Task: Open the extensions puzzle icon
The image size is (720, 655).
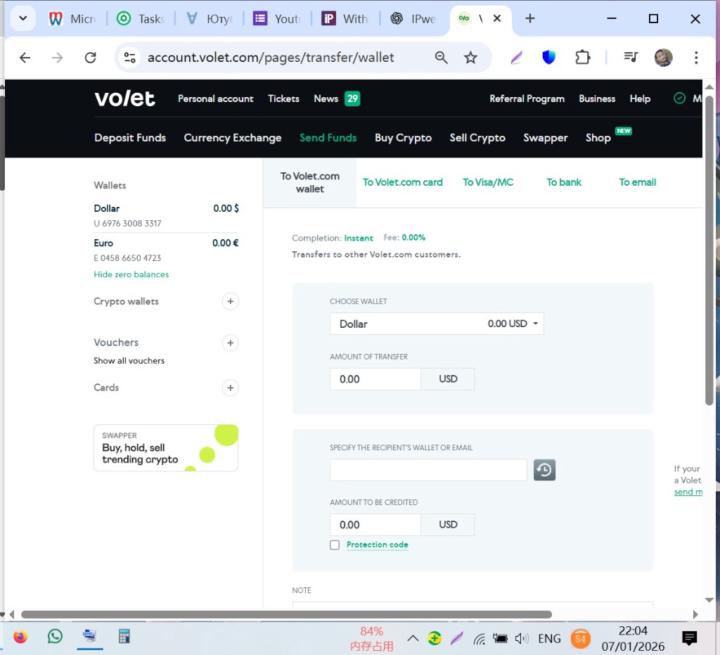Action: click(x=582, y=57)
